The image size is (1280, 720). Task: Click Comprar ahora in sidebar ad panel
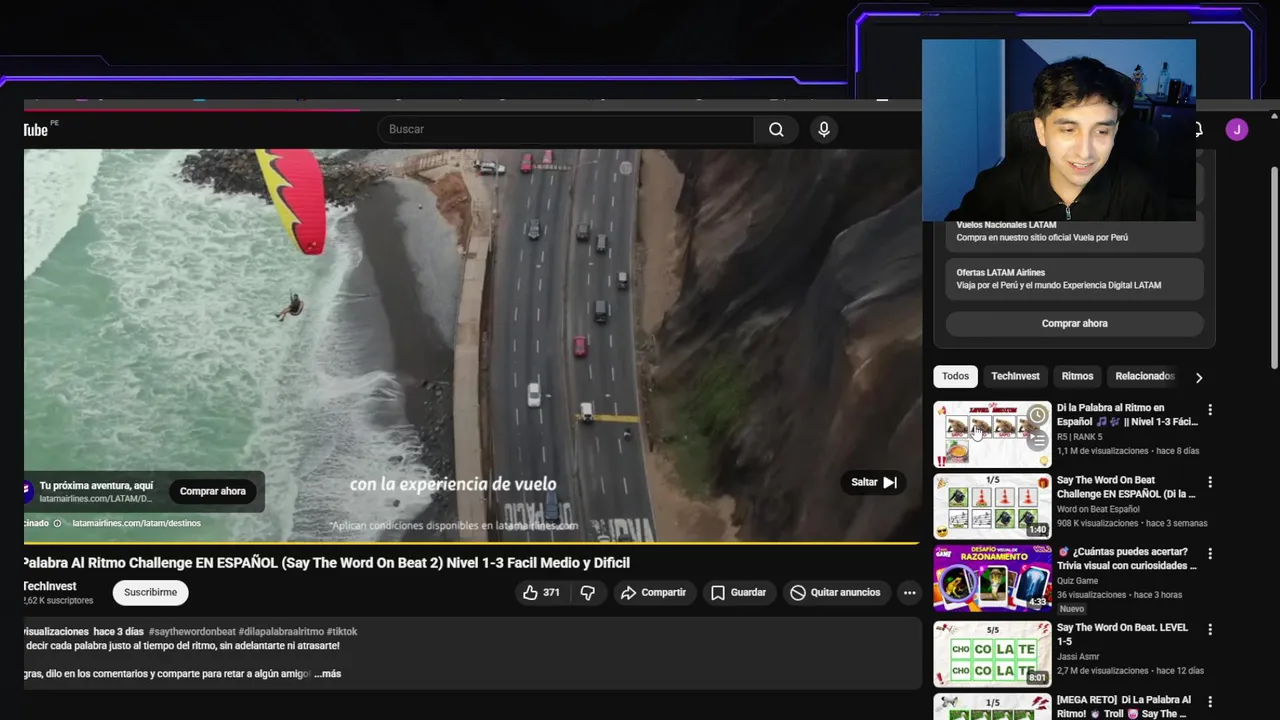click(1074, 323)
